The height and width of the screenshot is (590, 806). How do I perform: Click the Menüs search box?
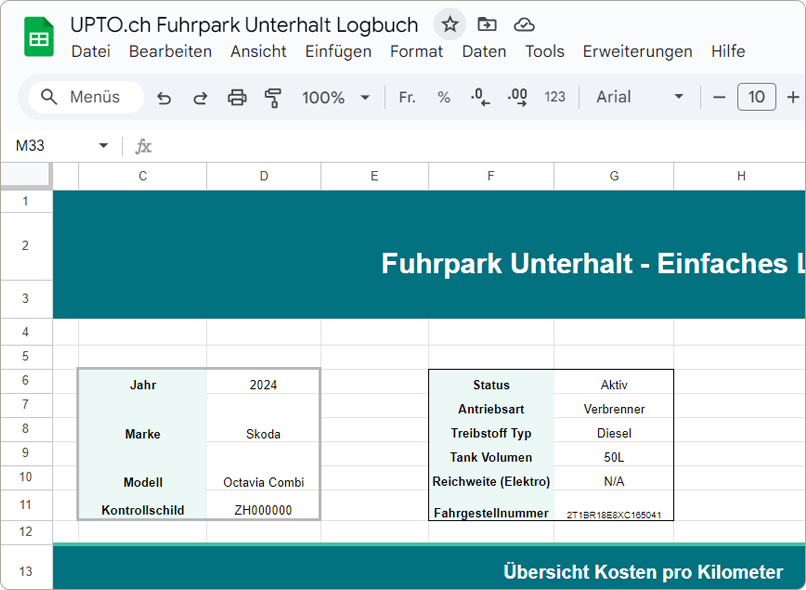click(86, 97)
